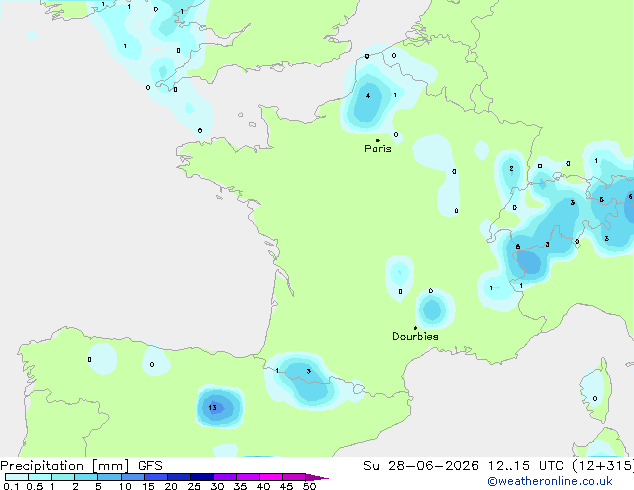
Task: Click the purple arrow beyond 50 on the legend
Action: tap(317, 477)
